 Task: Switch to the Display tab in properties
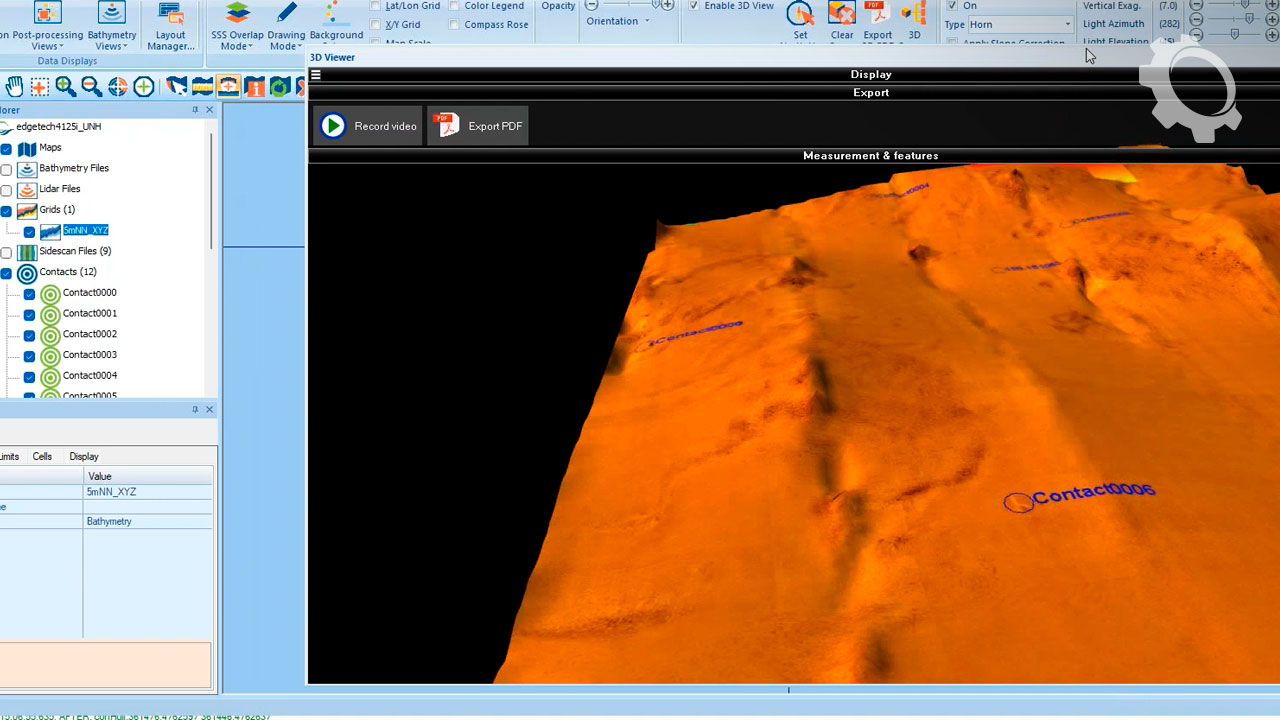pos(84,456)
